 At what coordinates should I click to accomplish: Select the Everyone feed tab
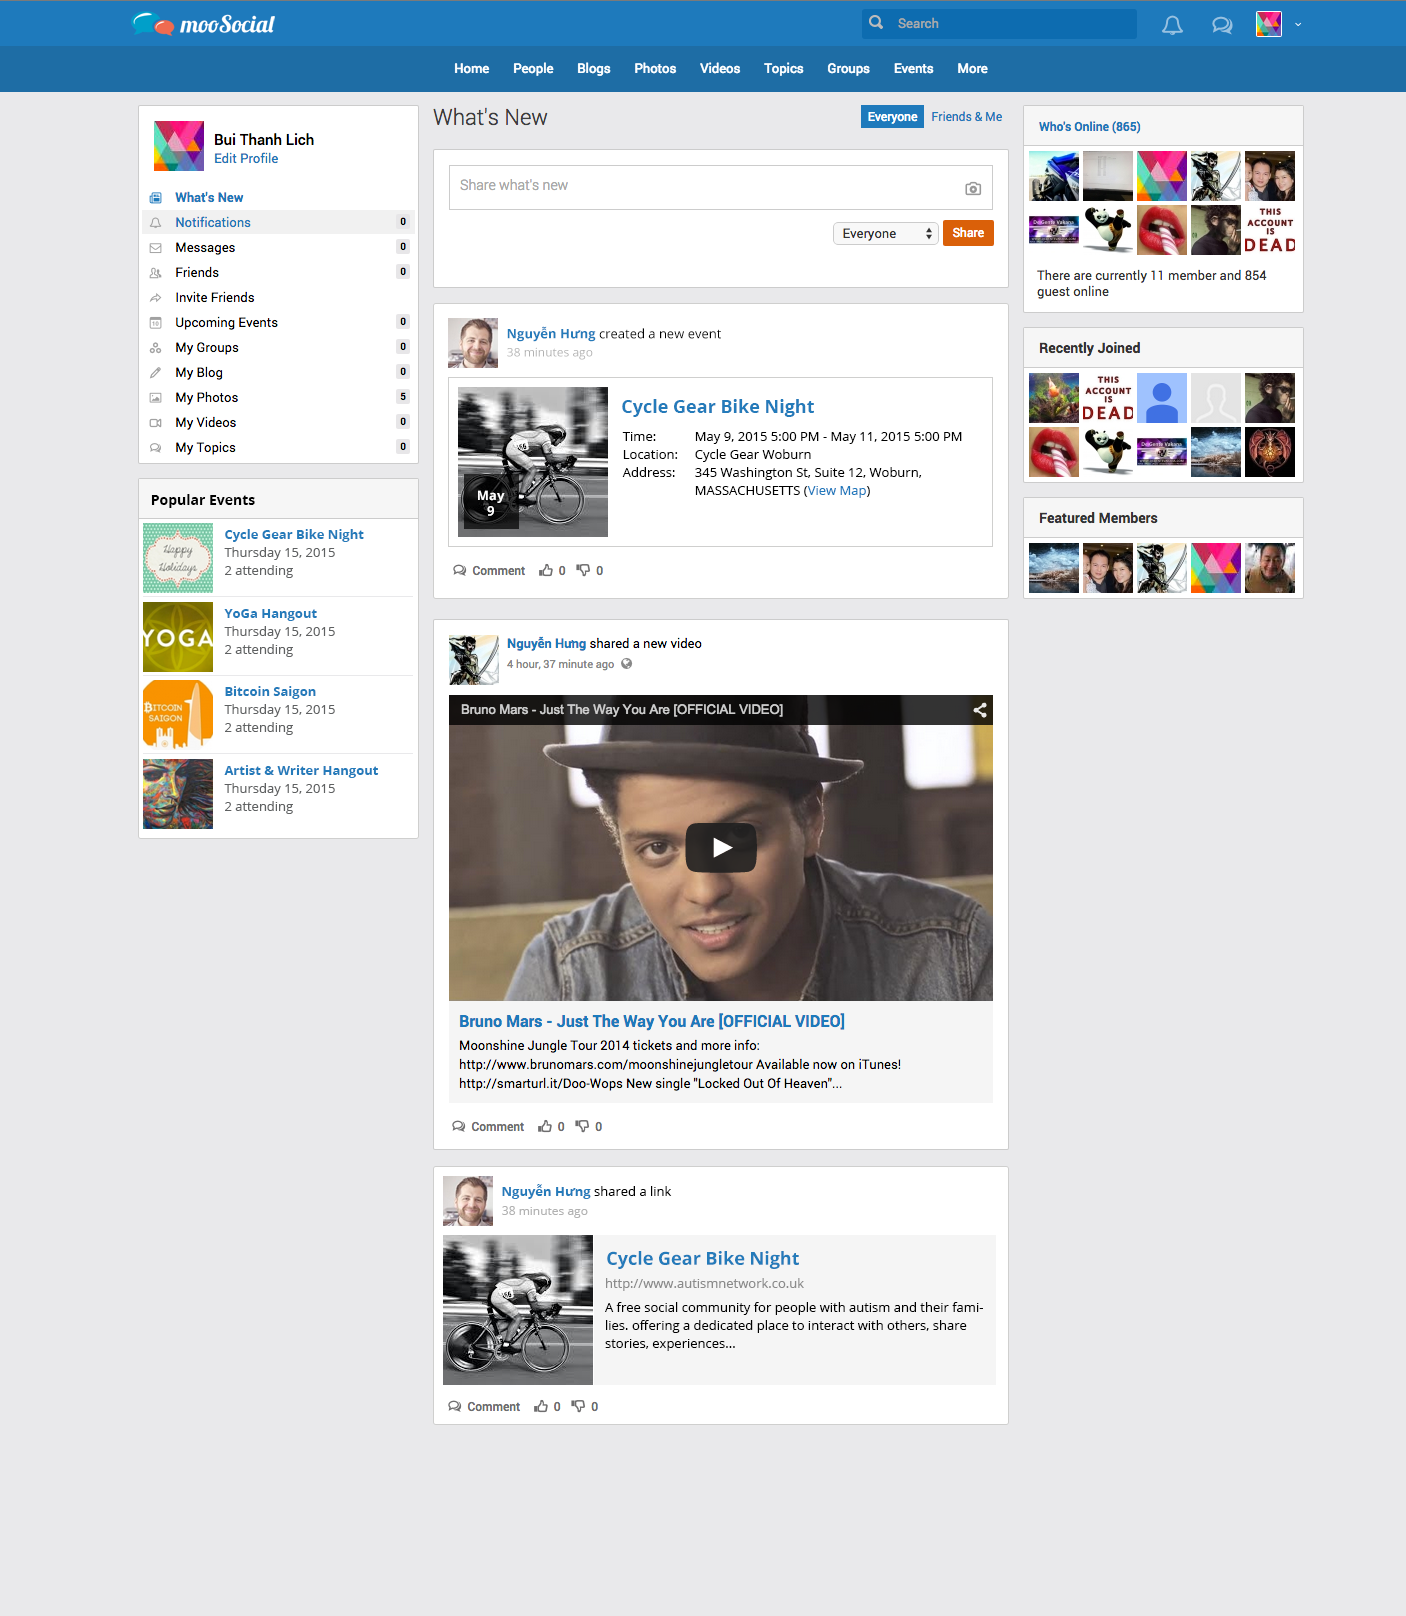pos(892,117)
